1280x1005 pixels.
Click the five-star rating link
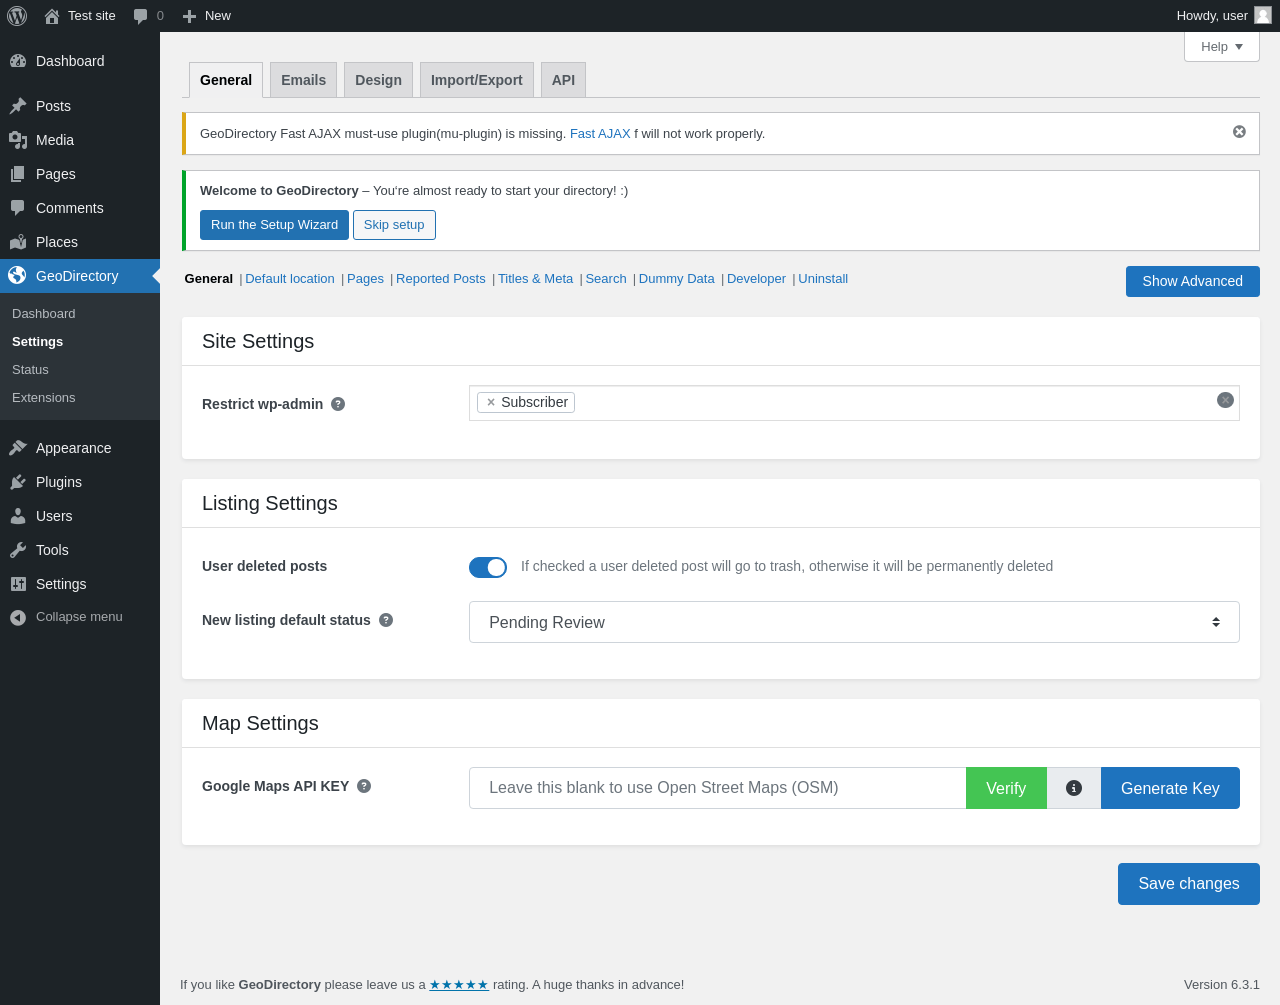[459, 985]
